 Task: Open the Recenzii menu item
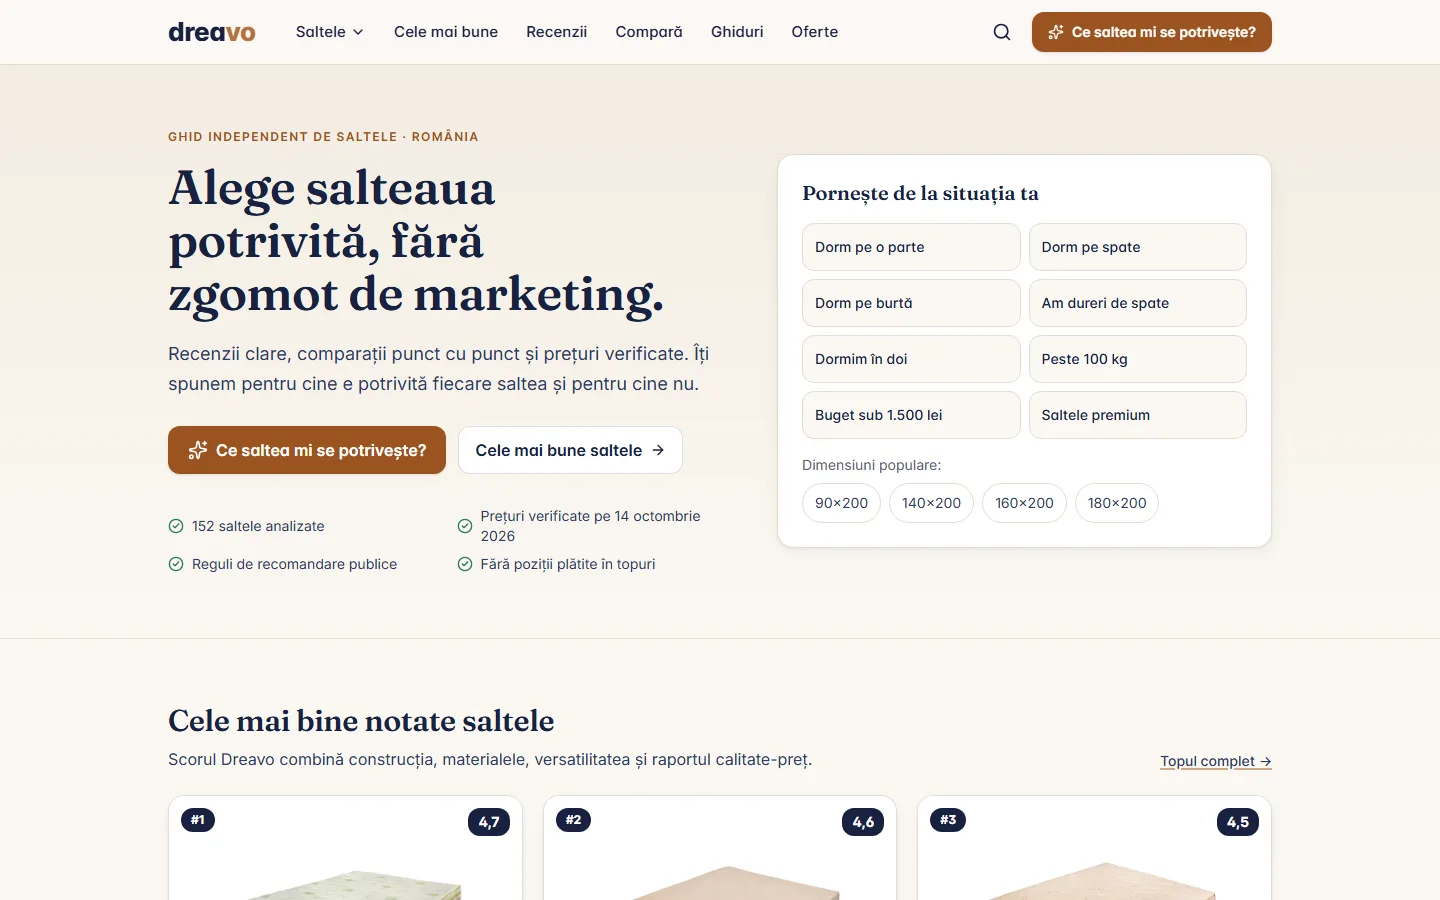tap(557, 32)
